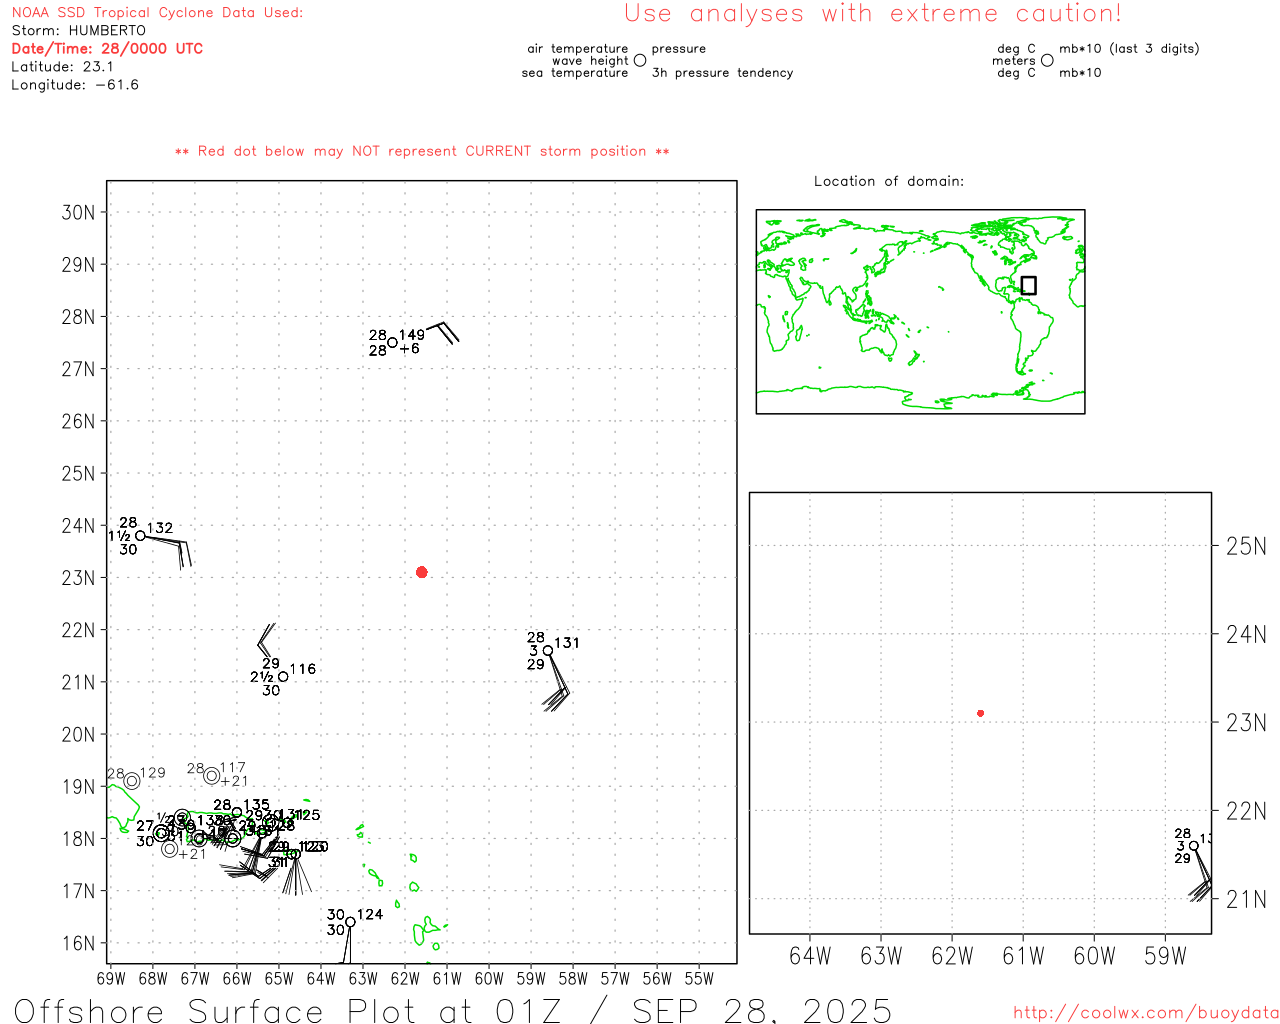This screenshot has width=1280, height=1024.
Task: Click the '64W' inset map longitude label
Action: coord(810,956)
